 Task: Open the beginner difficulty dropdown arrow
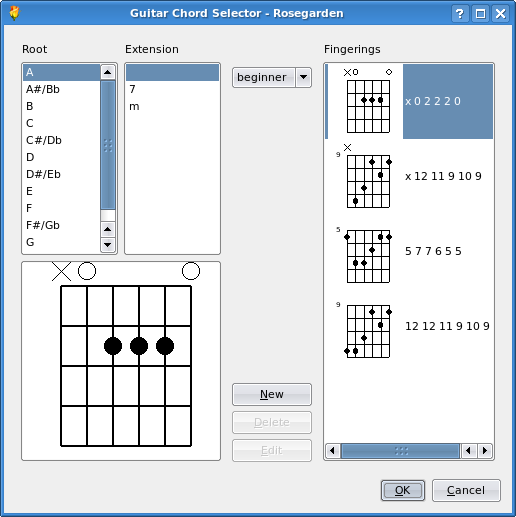[x=303, y=77]
